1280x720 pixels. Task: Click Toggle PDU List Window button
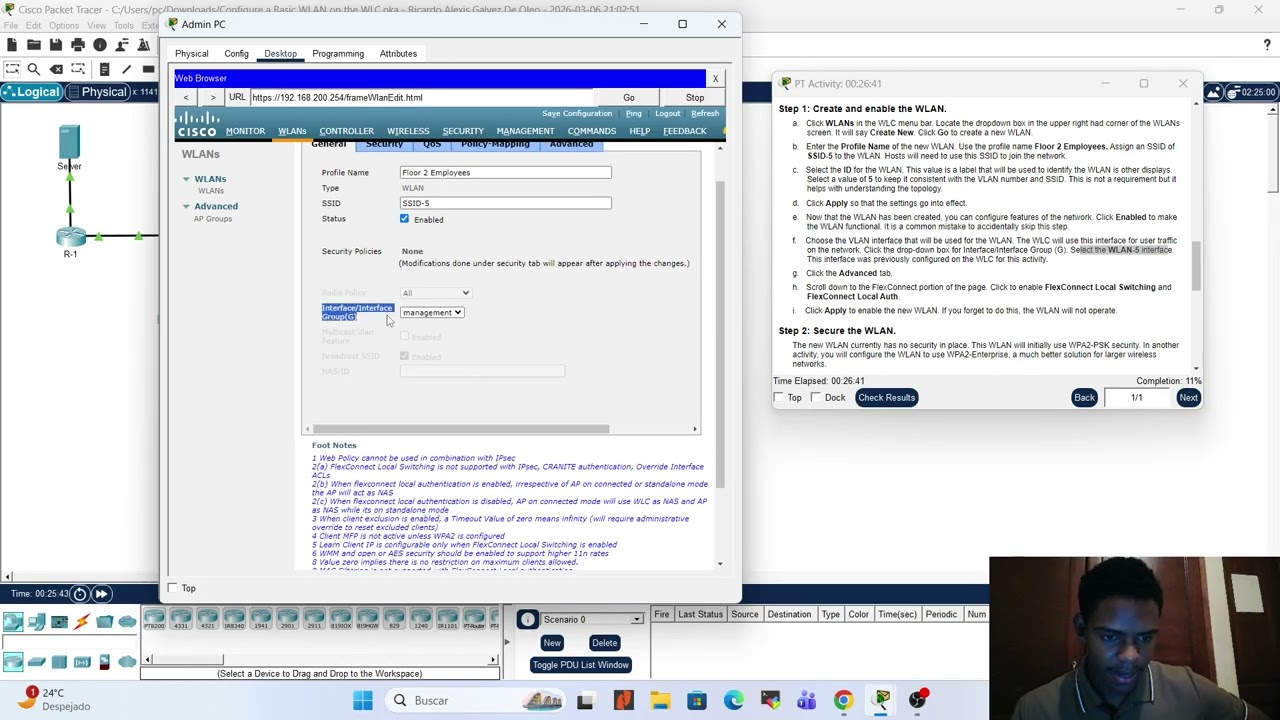pyautogui.click(x=581, y=665)
